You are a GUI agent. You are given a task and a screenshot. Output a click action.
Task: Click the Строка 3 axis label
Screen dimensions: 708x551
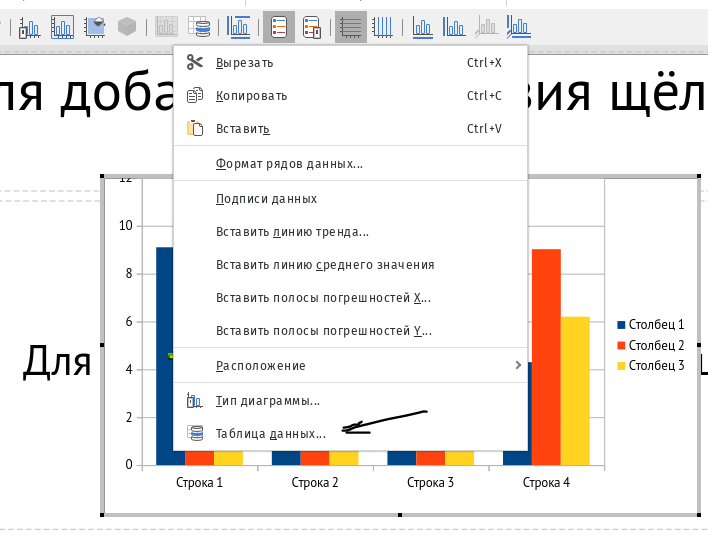pyautogui.click(x=430, y=482)
